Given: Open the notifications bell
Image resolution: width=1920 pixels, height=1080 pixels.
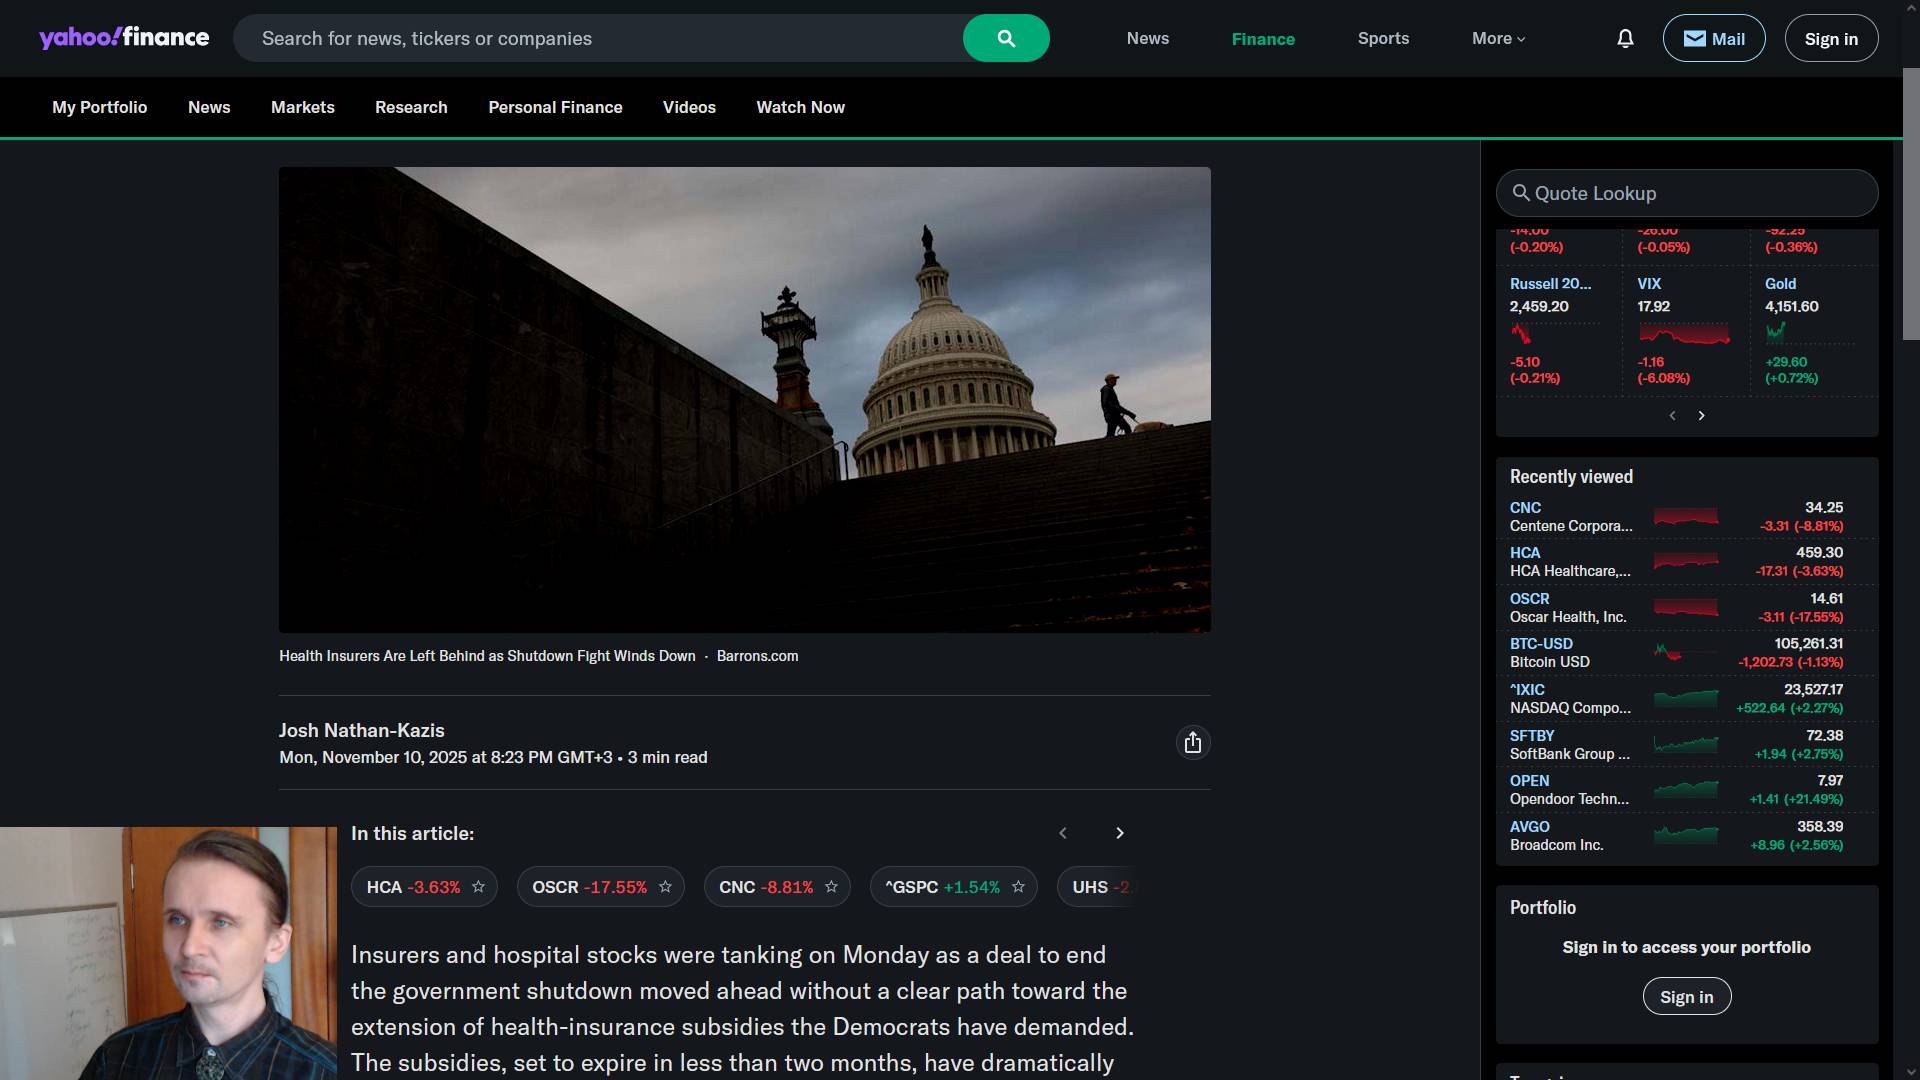Looking at the screenshot, I should pos(1625,39).
